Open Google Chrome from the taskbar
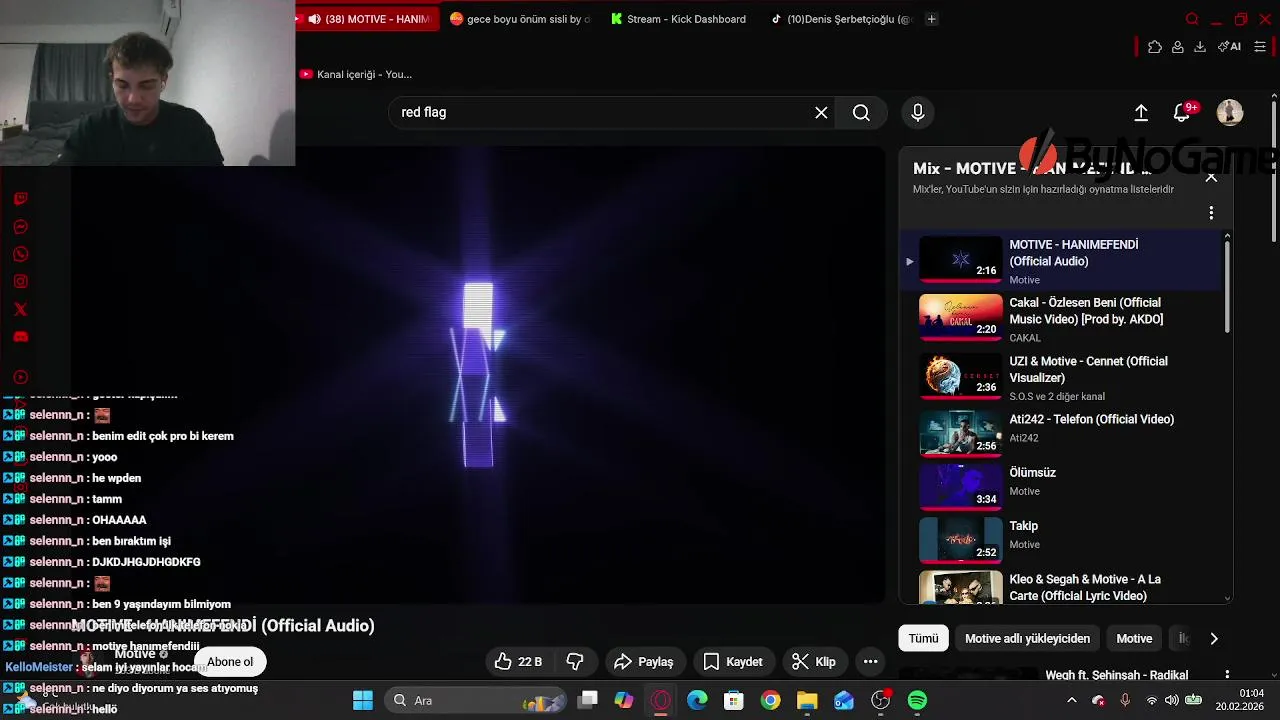Image resolution: width=1280 pixels, height=720 pixels. (770, 700)
